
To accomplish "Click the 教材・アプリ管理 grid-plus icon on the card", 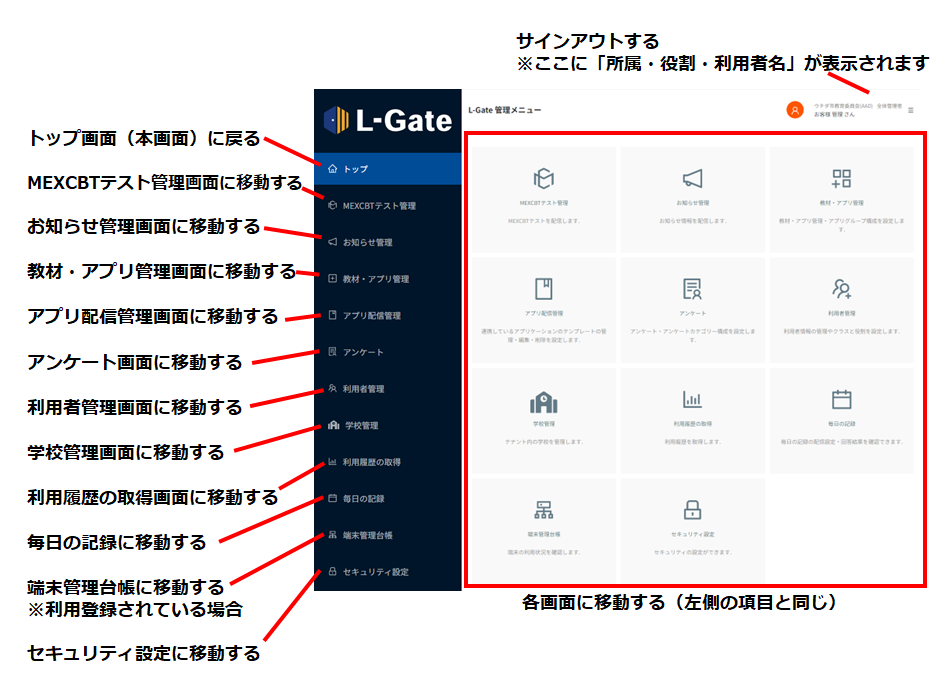I will pos(842,178).
